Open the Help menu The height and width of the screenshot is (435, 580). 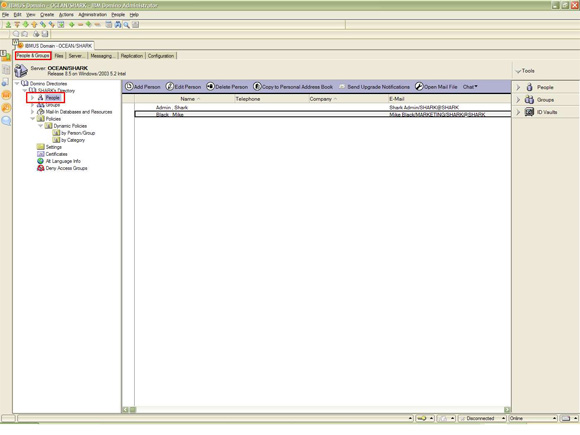tap(134, 14)
